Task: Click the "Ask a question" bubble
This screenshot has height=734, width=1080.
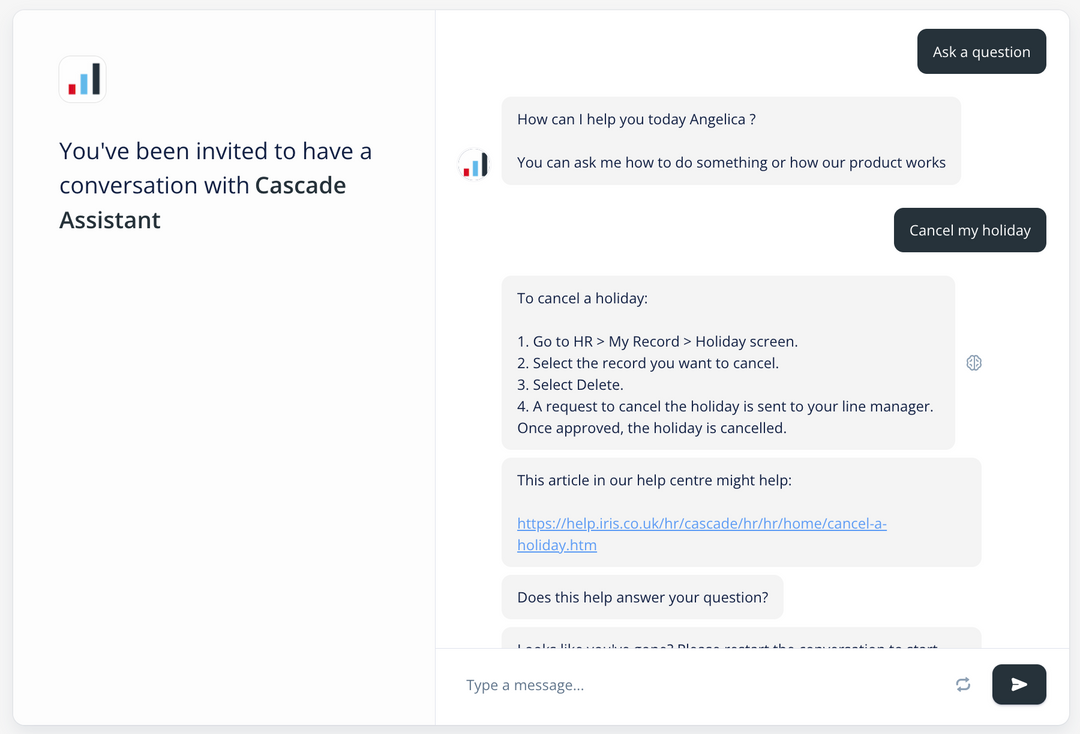Action: click(x=981, y=52)
